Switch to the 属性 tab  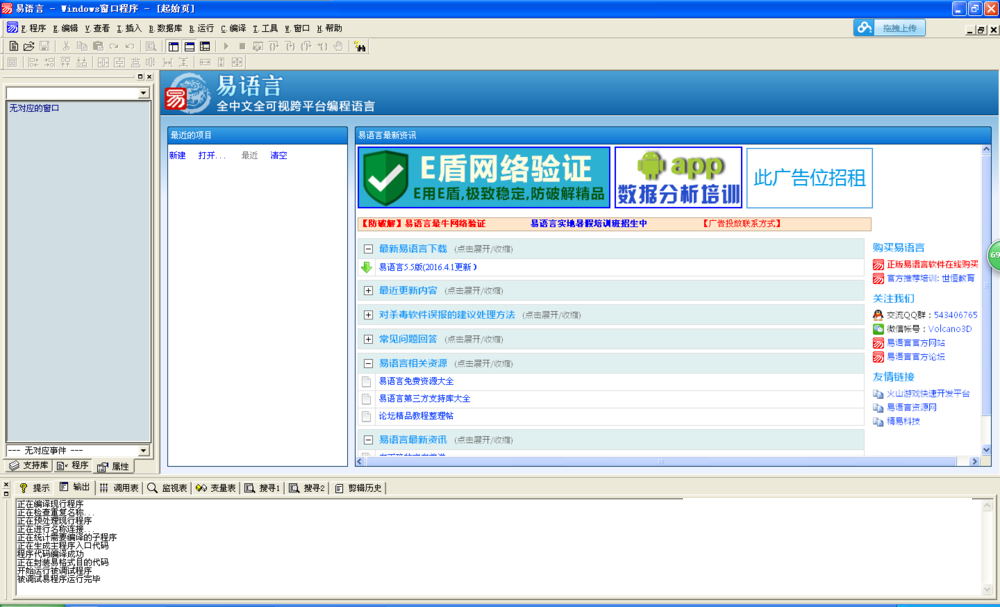point(113,467)
